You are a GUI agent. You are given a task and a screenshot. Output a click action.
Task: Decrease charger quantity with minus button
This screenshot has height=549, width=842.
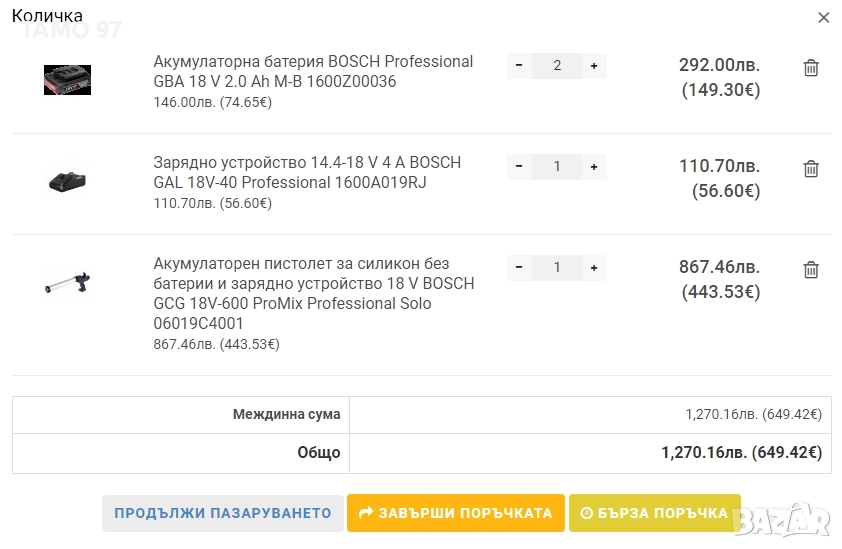pos(519,167)
